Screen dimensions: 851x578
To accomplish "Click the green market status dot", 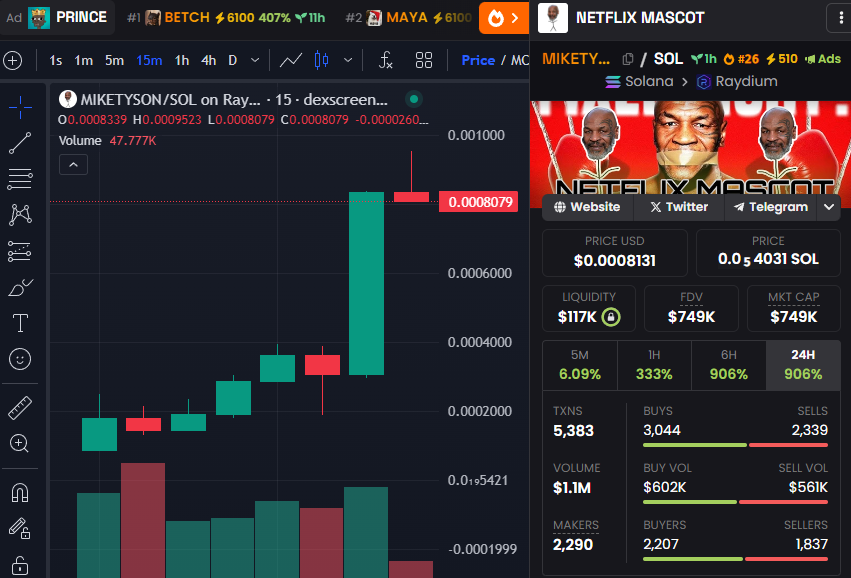I will point(414,99).
